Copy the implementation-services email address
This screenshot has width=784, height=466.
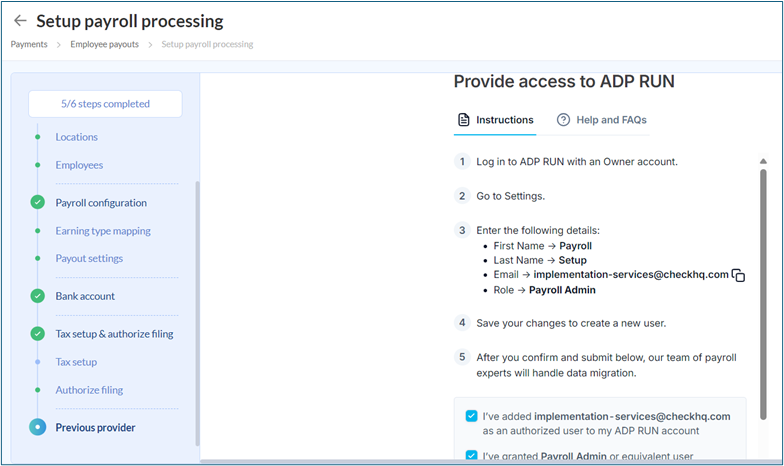738,275
